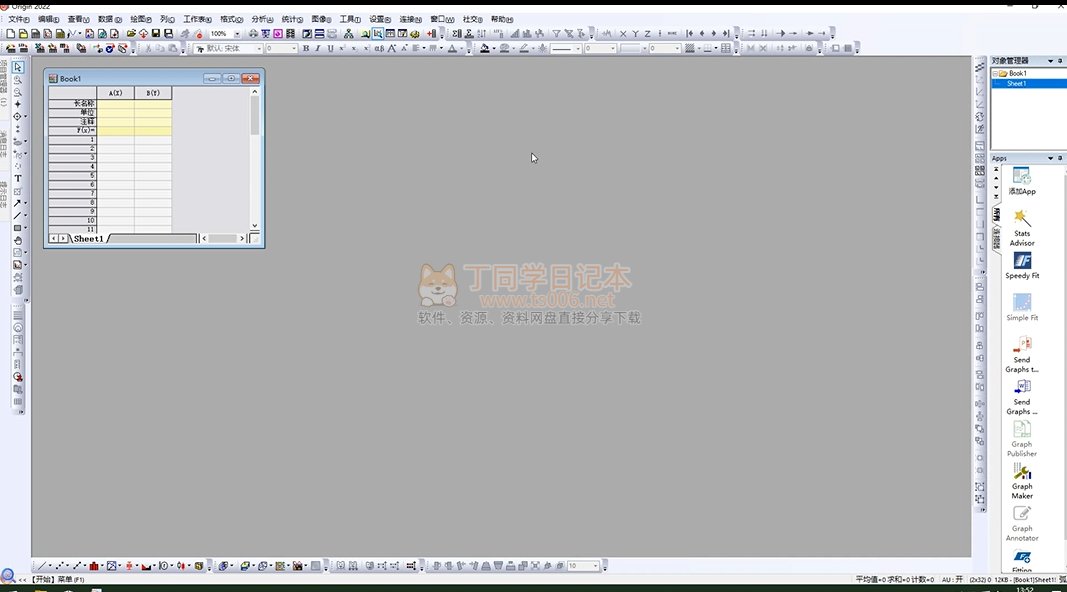The width and height of the screenshot is (1067, 592).
Task: Click the red Column/Bar plot icon
Action: 94,565
